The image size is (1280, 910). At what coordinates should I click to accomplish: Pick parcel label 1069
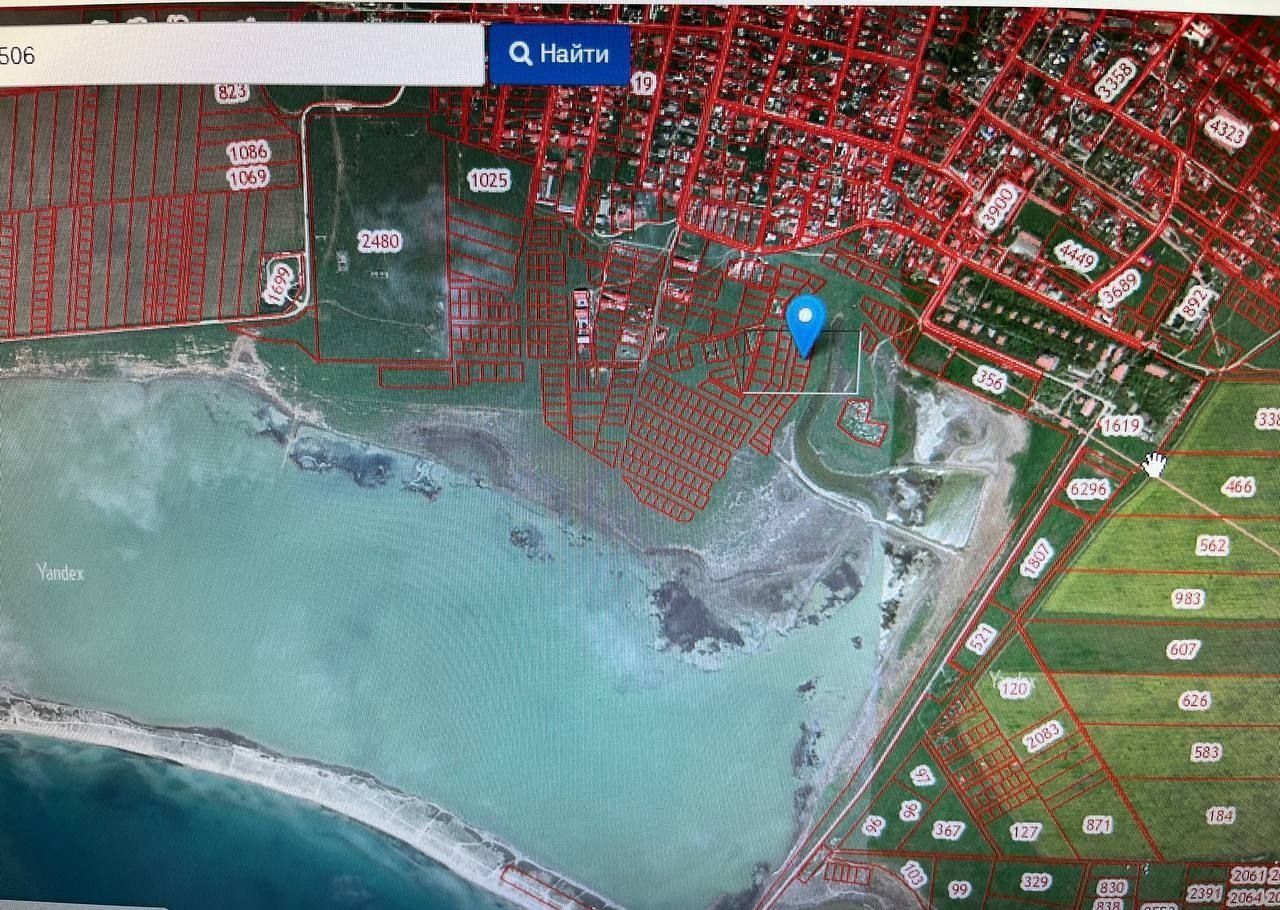click(247, 178)
